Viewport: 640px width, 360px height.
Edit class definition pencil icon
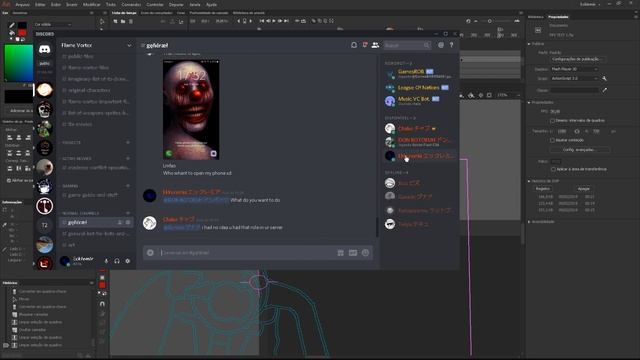click(x=604, y=90)
